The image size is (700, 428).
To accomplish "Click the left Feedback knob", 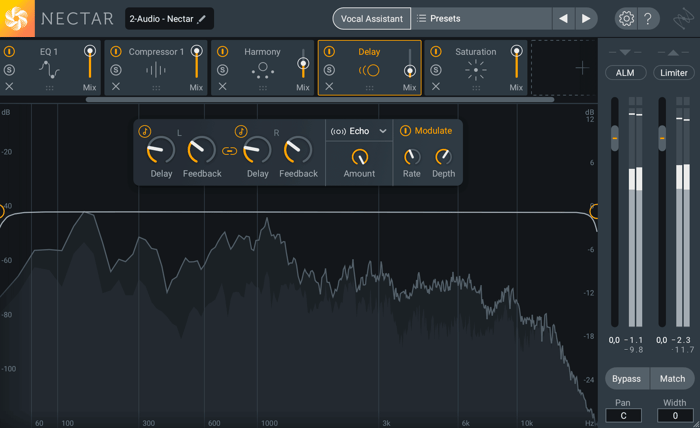I will (x=202, y=150).
